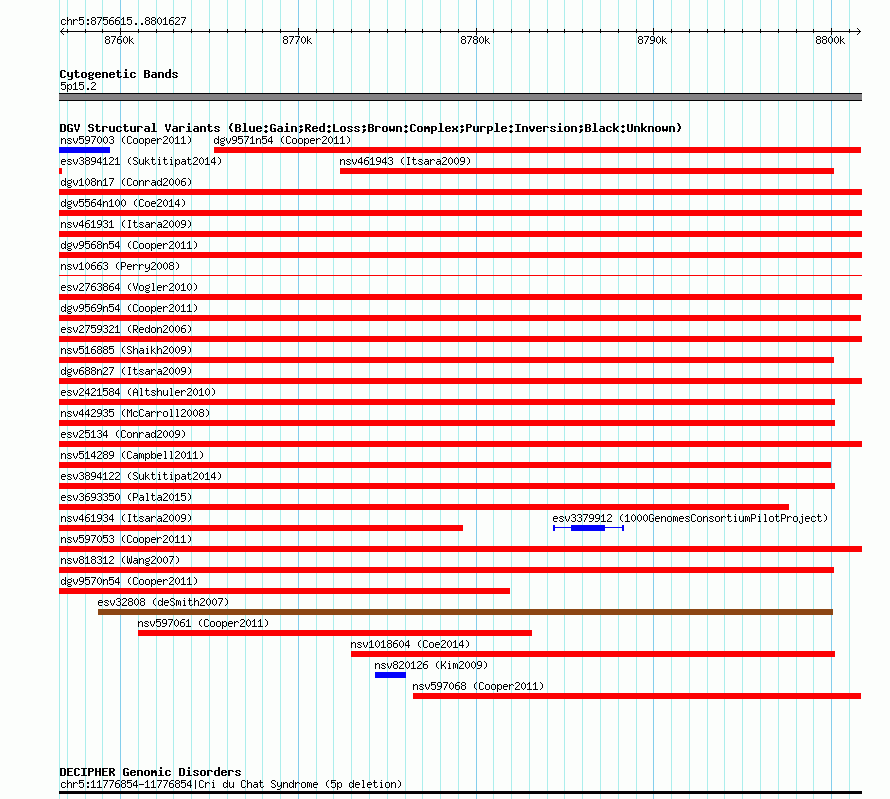This screenshot has width=890, height=799.
Task: Click the dgv5564n100 (Coe2014) label
Action: pyautogui.click(x=123, y=203)
